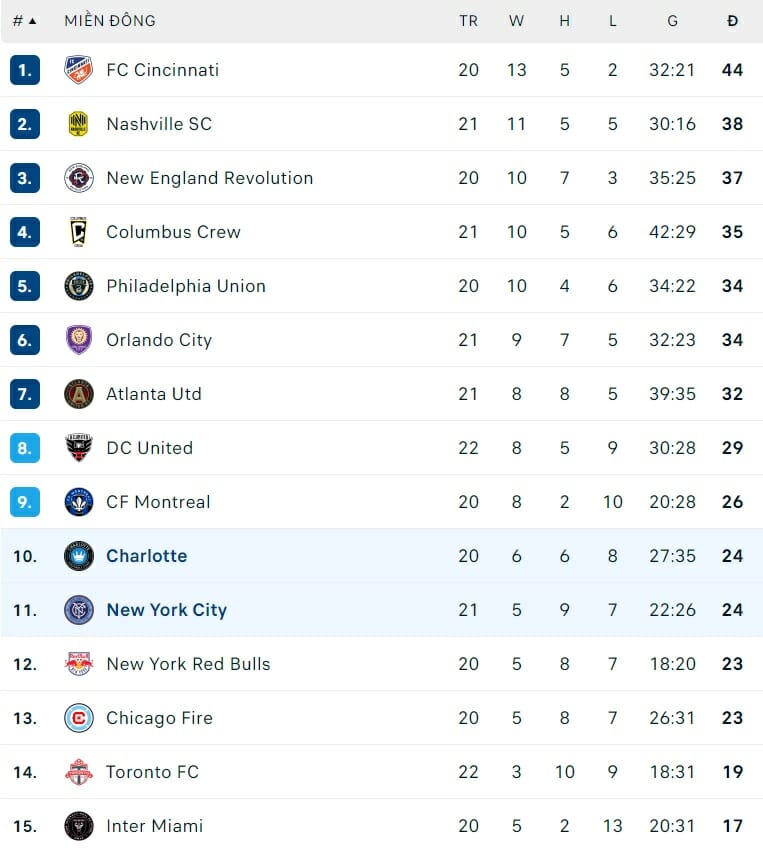The image size is (763, 852).
Task: Click the FC Cincinnati club crest
Action: (x=79, y=70)
